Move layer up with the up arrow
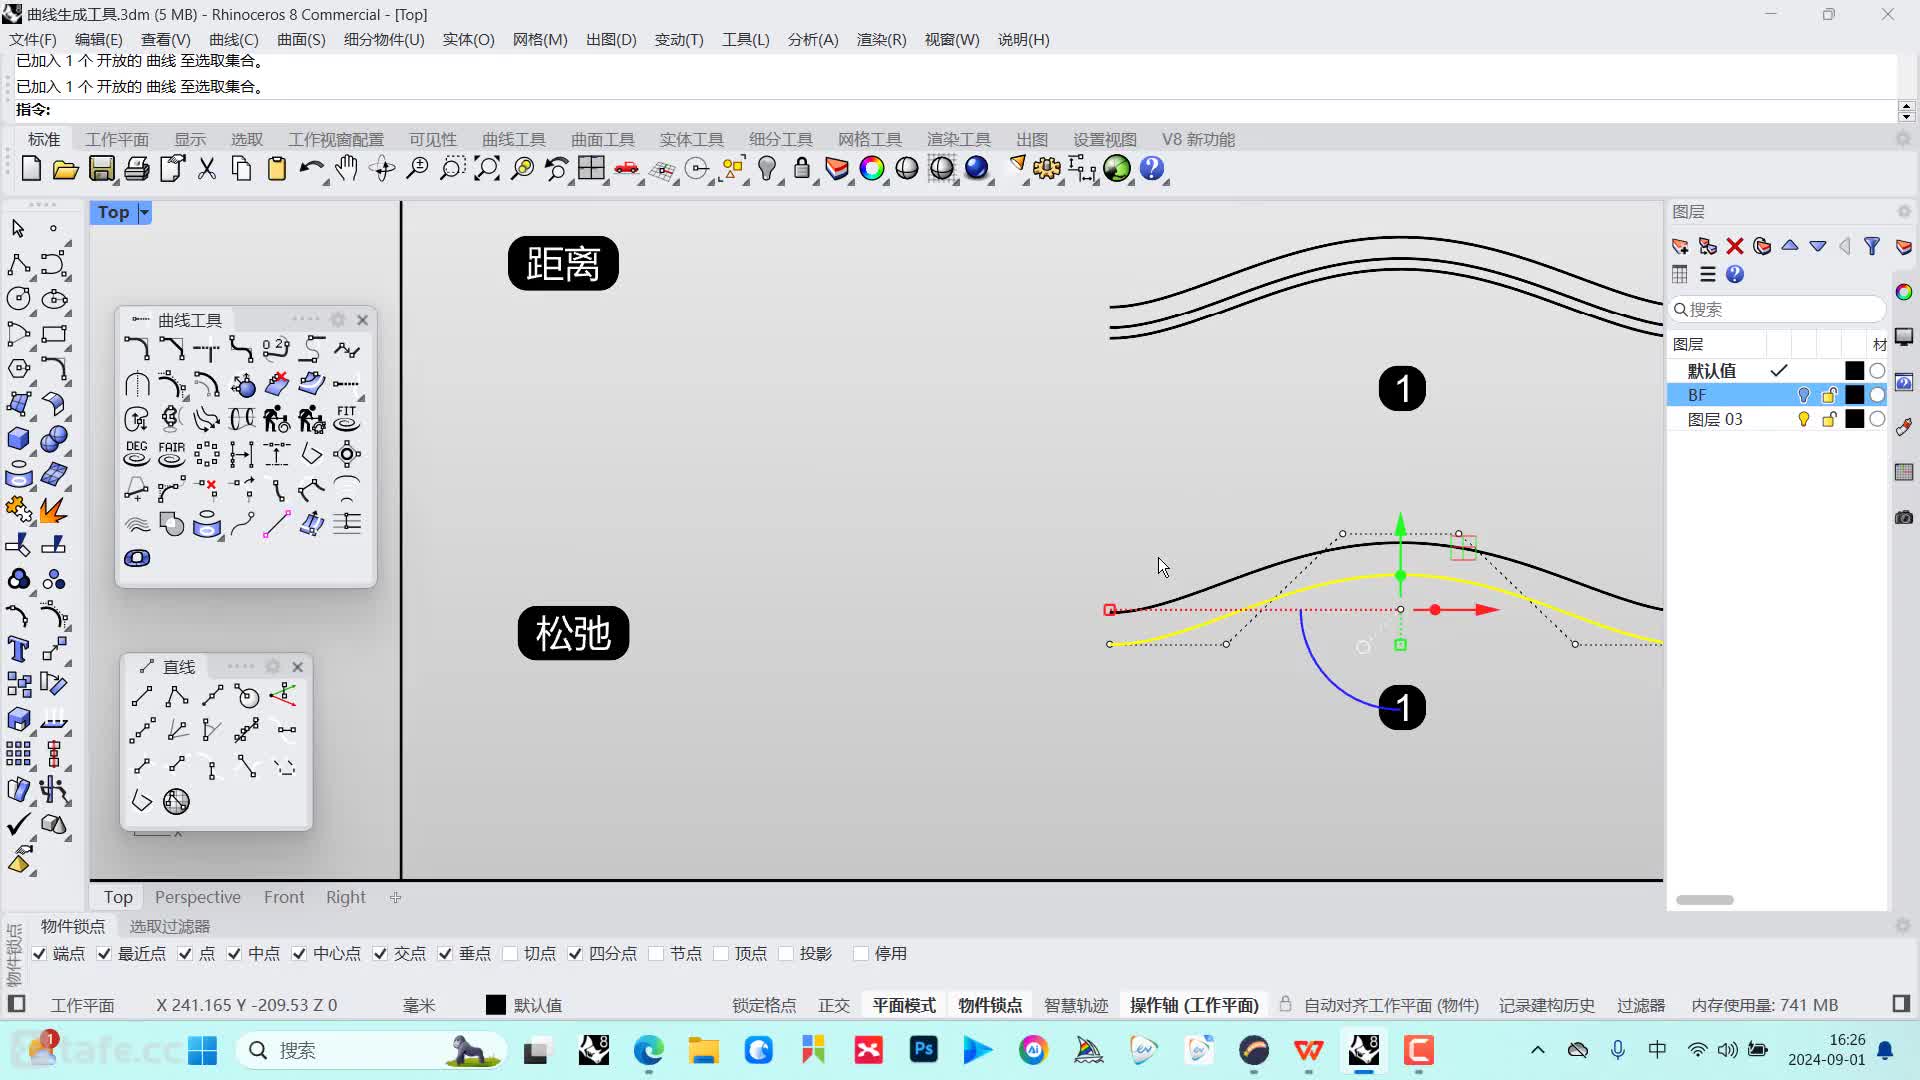This screenshot has height=1080, width=1920. point(1790,246)
